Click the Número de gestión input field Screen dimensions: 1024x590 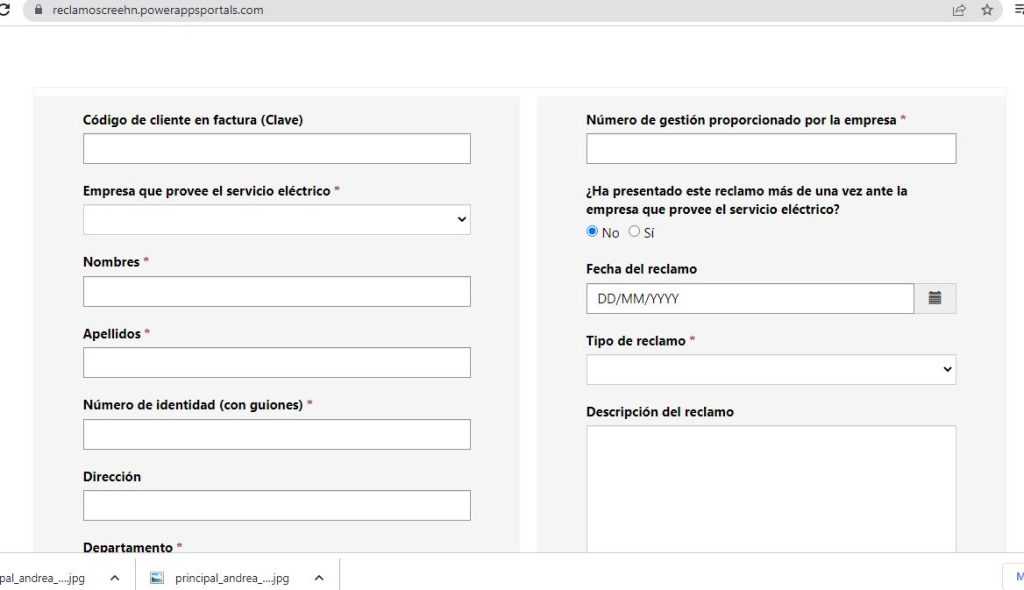coord(771,148)
